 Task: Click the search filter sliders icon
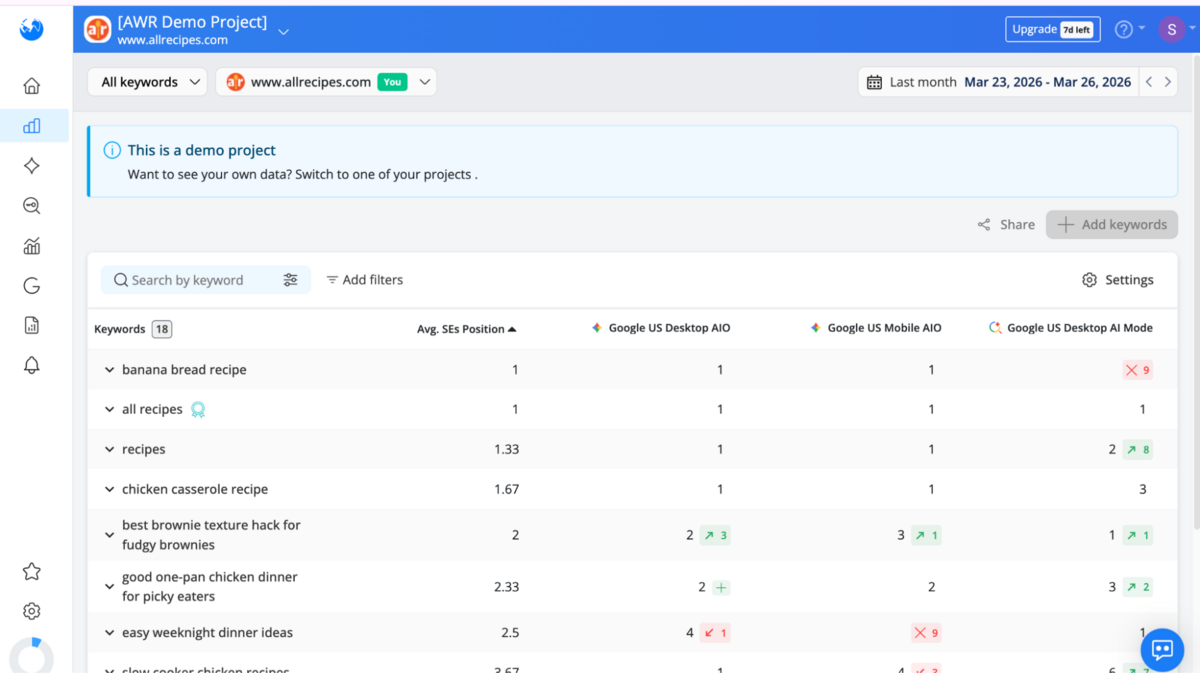click(290, 280)
